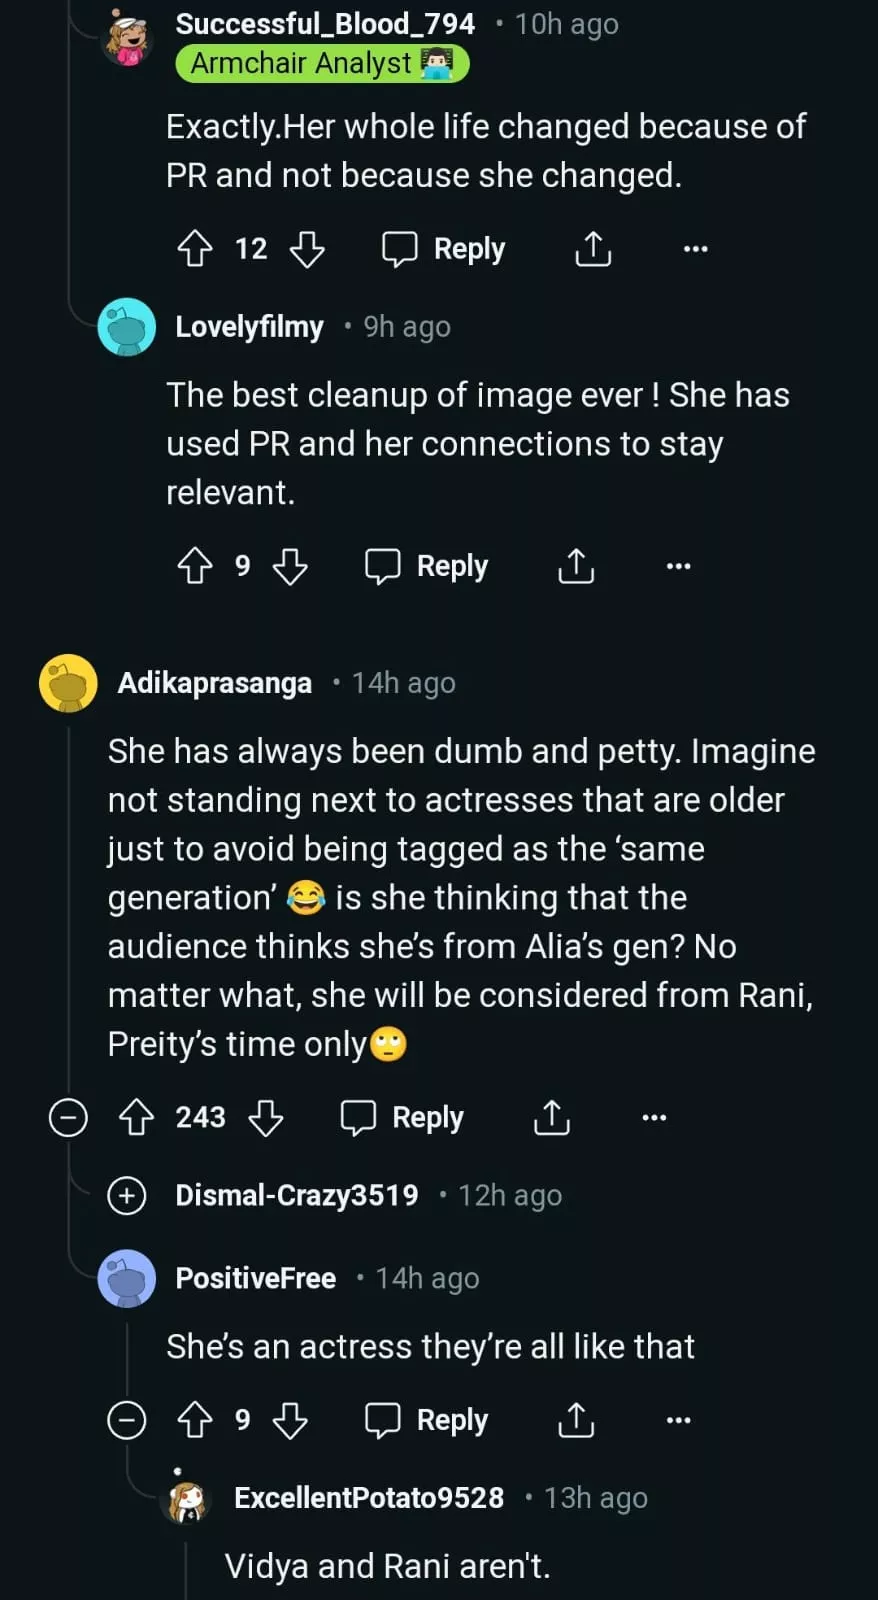The image size is (878, 1600).
Task: Downvote Lovelyfilmy's comment about PR cleanup
Action: click(290, 566)
